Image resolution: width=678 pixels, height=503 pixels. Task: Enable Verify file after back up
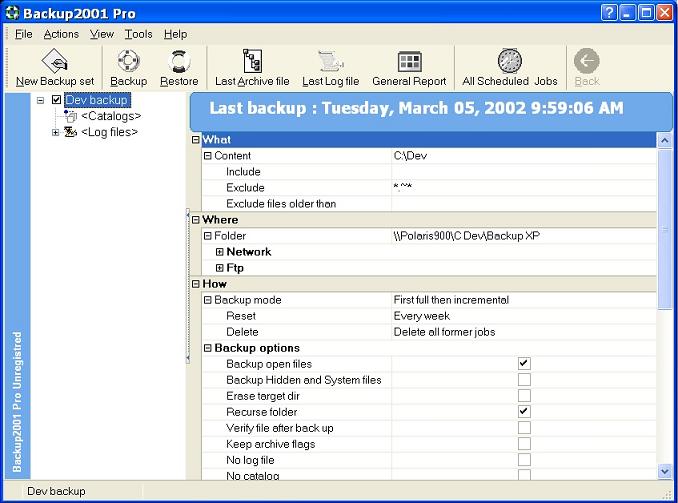pos(524,428)
